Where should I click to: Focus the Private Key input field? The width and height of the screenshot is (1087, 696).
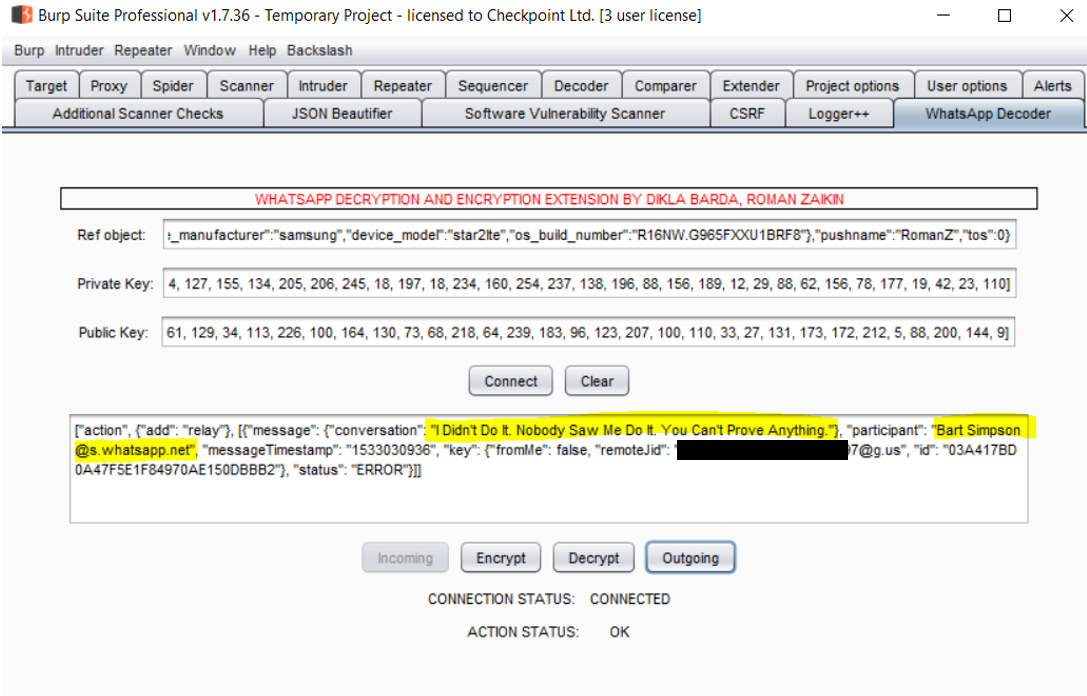pos(587,284)
